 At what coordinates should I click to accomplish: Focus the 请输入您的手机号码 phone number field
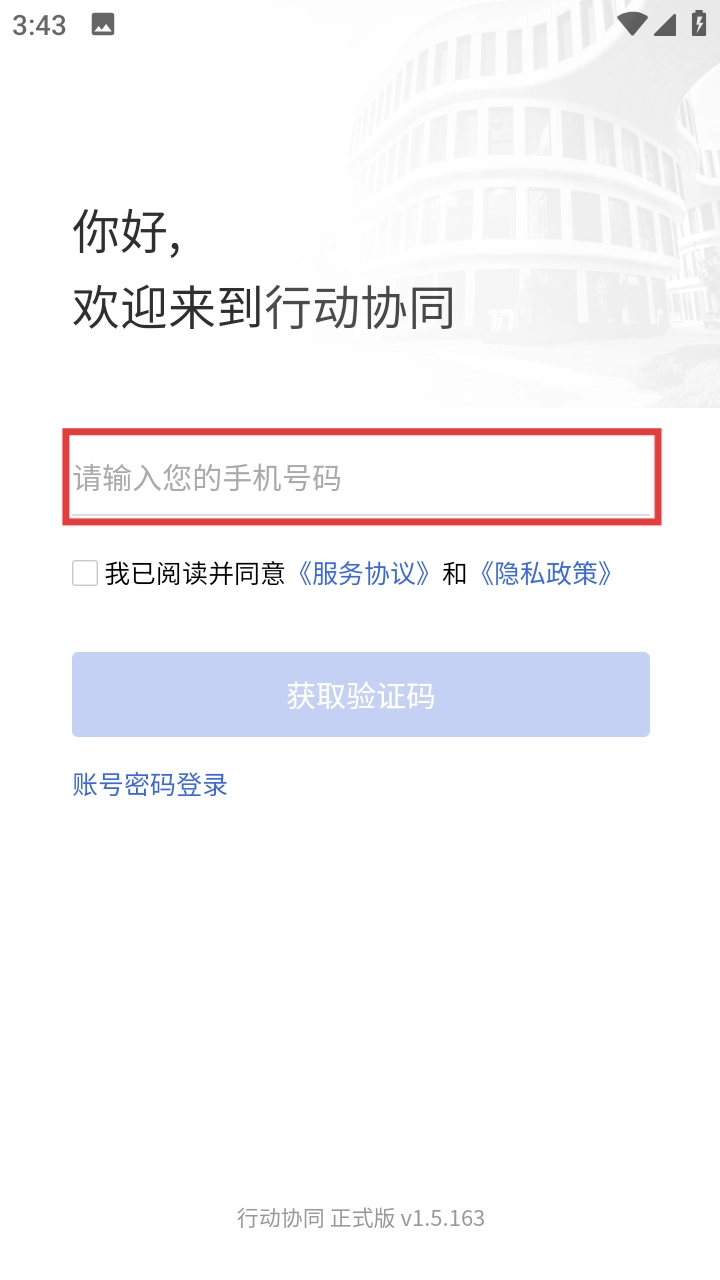click(x=361, y=478)
